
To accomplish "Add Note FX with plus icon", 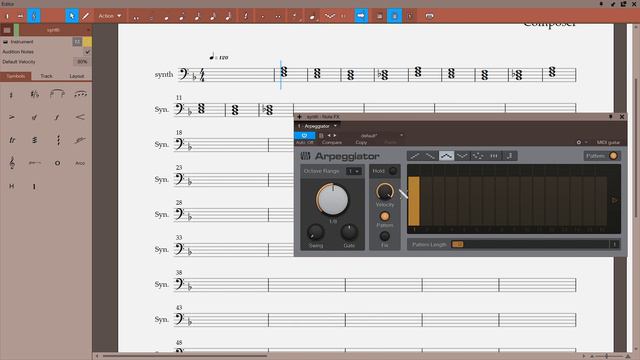I will (x=299, y=117).
